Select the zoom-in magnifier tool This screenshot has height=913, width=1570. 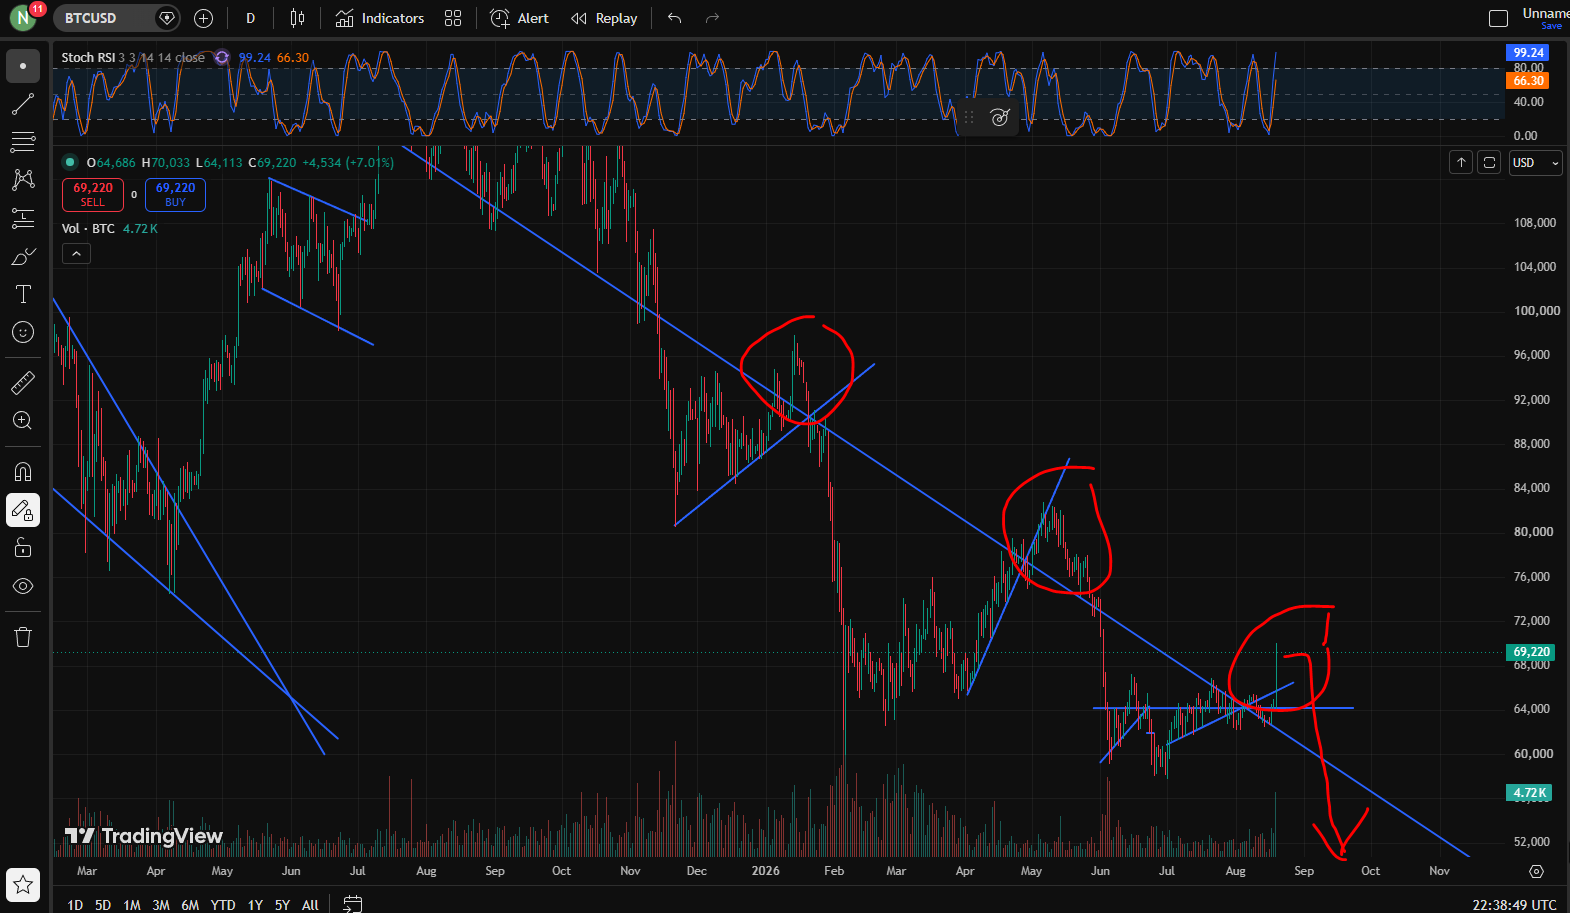click(x=23, y=421)
